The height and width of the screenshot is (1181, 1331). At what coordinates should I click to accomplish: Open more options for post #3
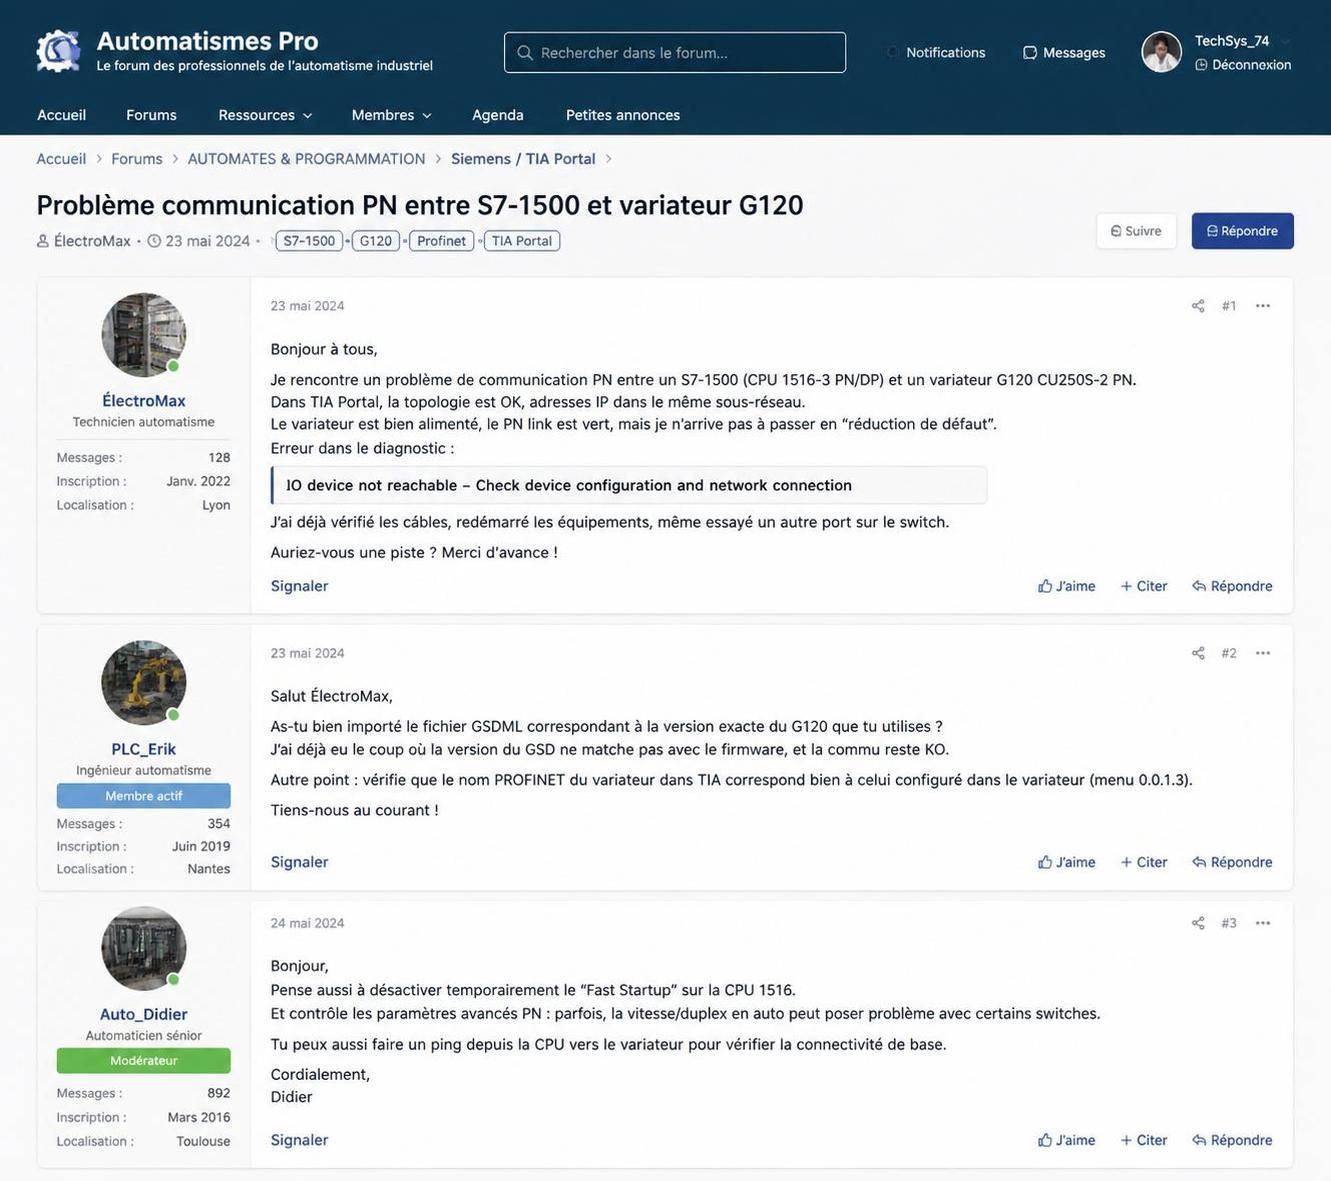(1263, 923)
